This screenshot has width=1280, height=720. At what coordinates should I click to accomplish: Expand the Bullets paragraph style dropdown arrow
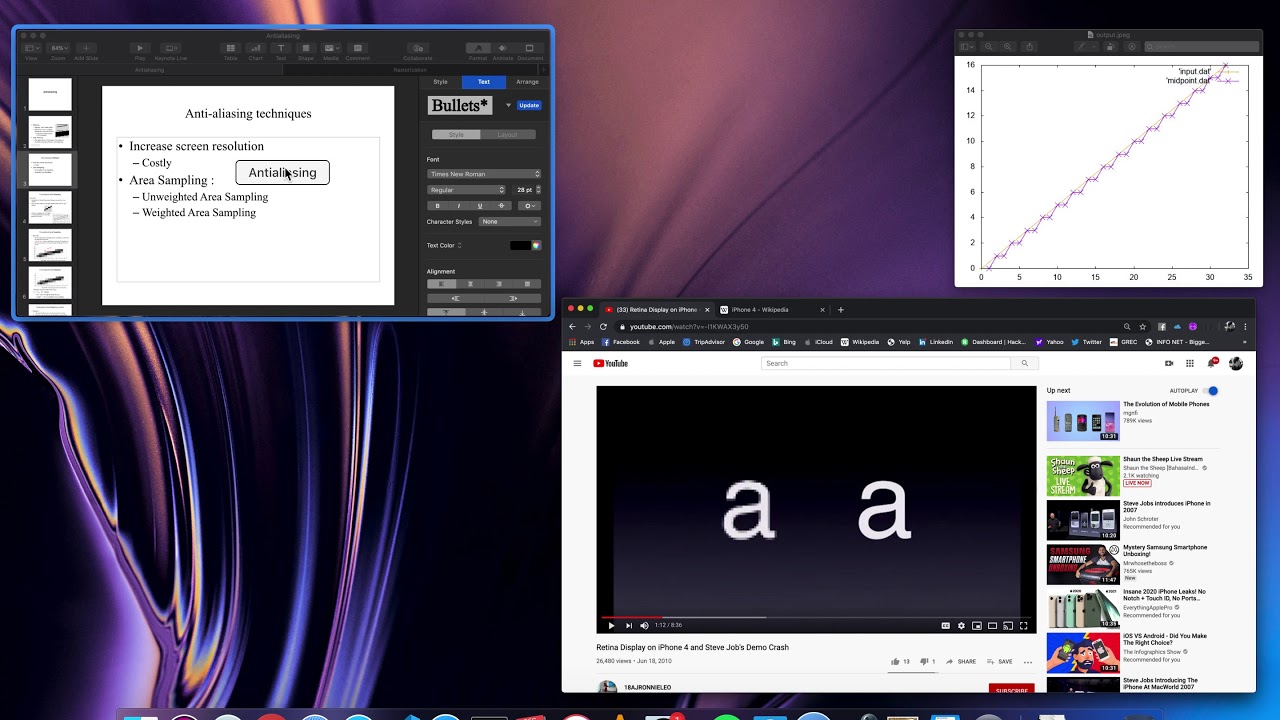(508, 105)
